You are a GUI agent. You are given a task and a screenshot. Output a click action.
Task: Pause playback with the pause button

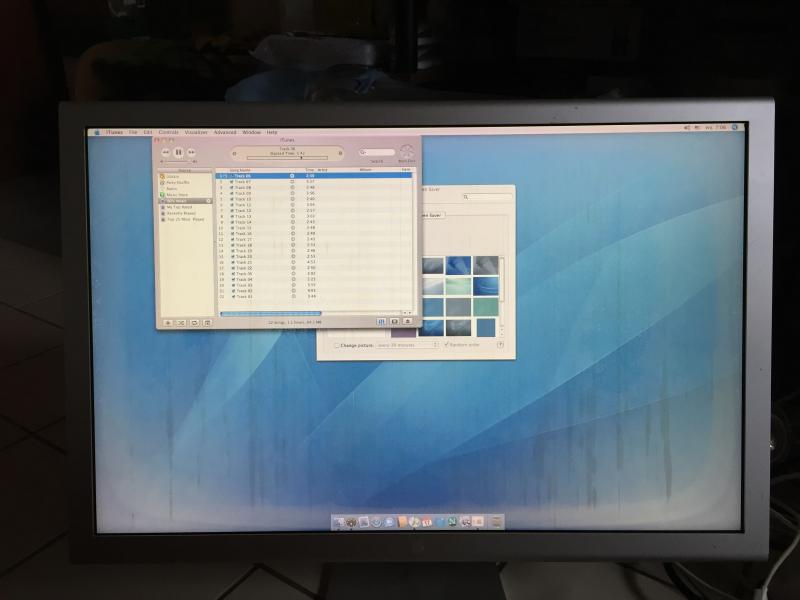(178, 152)
